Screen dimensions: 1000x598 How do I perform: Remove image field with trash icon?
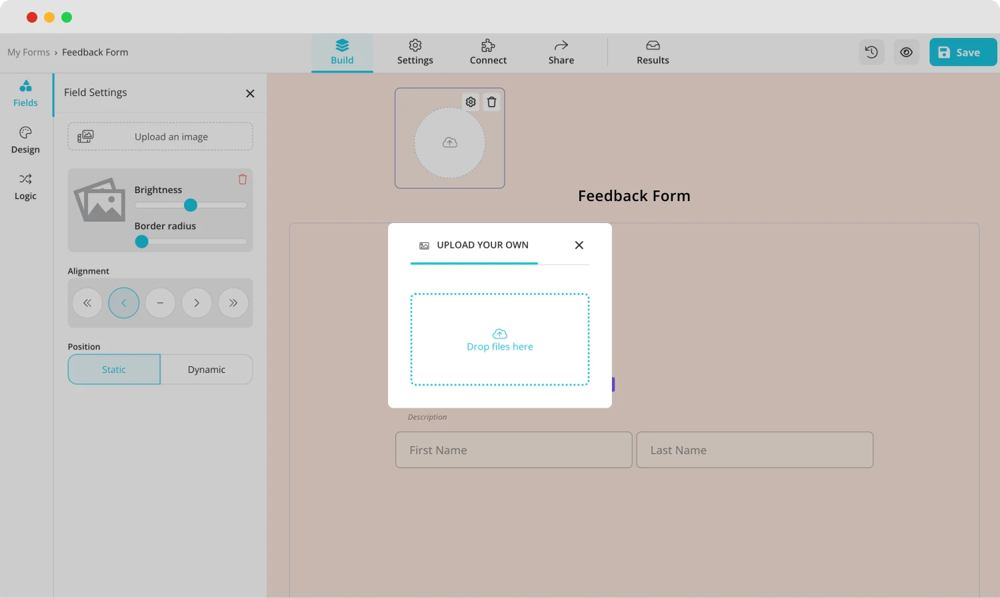(492, 102)
